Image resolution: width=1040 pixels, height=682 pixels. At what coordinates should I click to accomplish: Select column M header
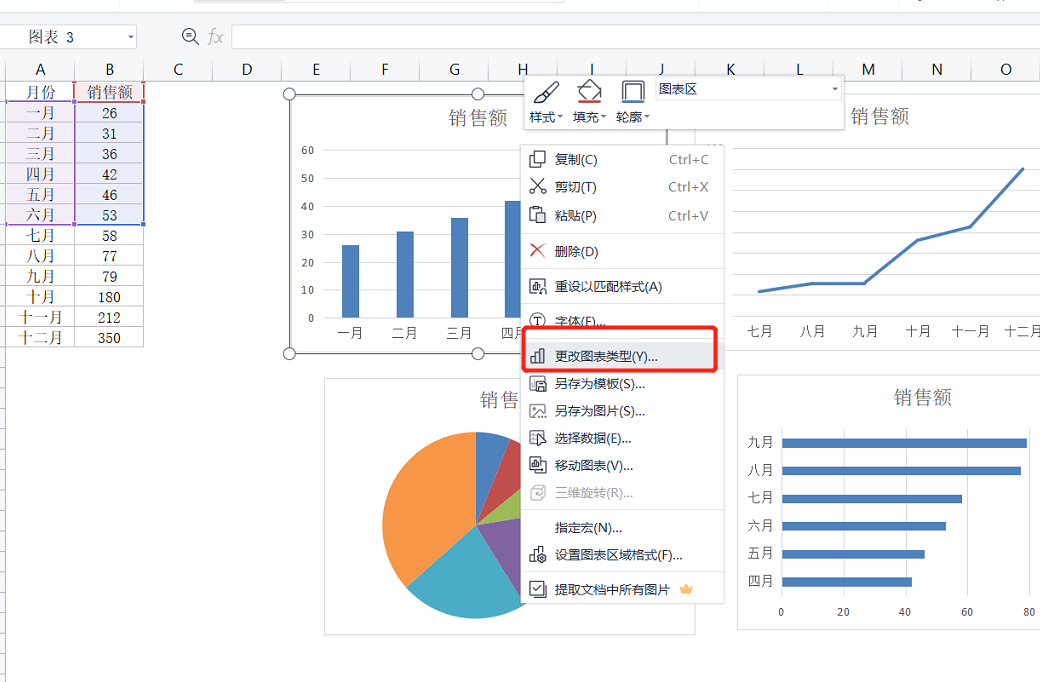(x=868, y=70)
